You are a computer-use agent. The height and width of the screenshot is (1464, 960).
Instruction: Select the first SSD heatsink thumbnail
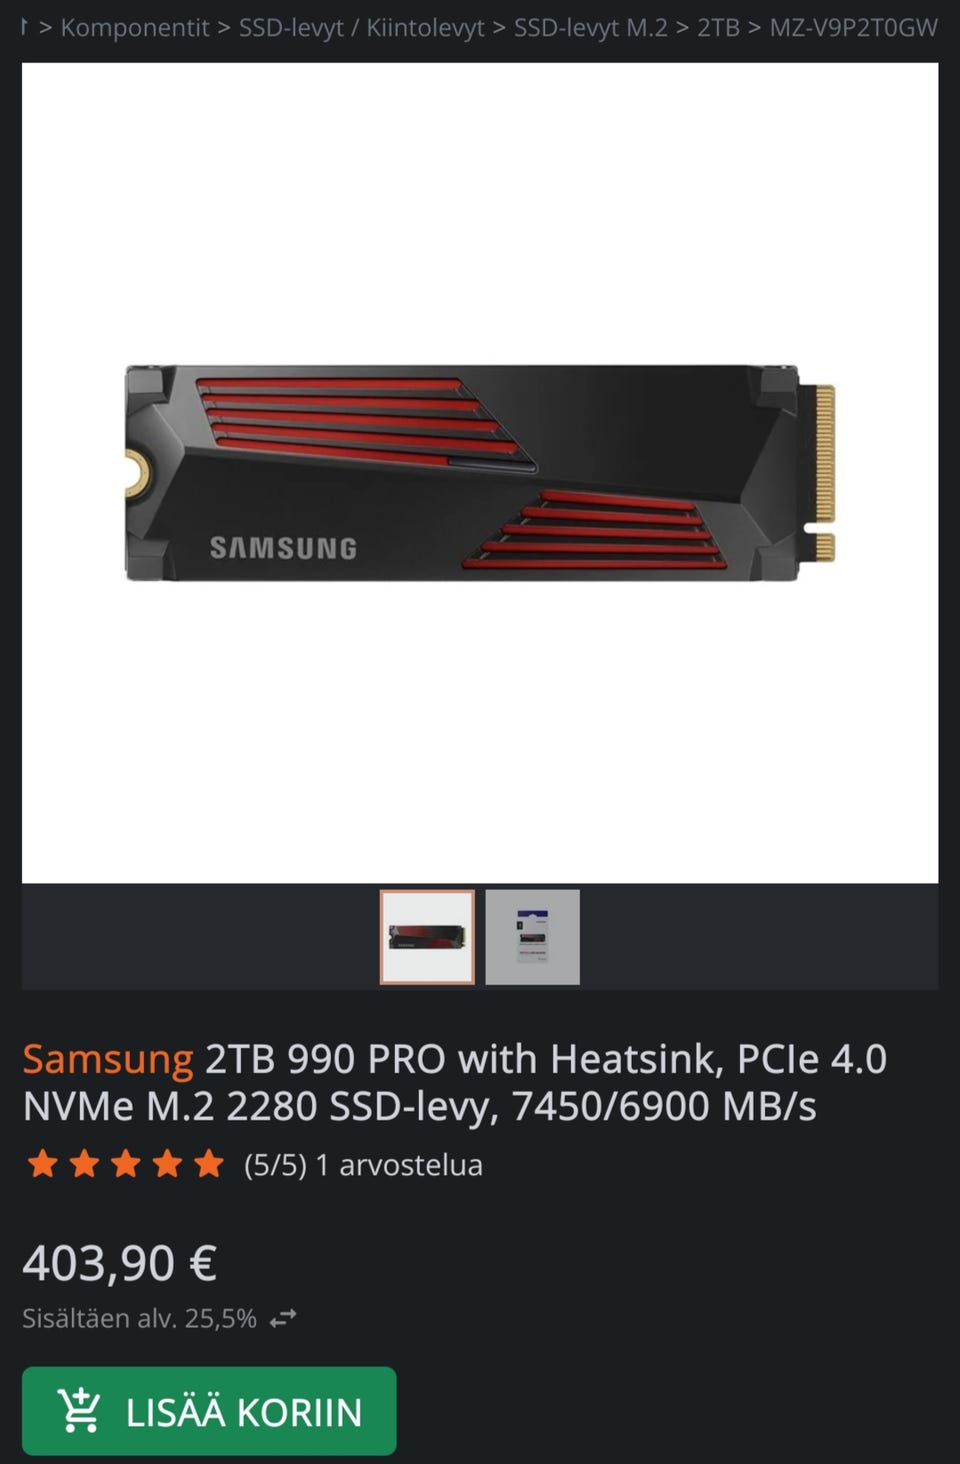click(x=427, y=937)
